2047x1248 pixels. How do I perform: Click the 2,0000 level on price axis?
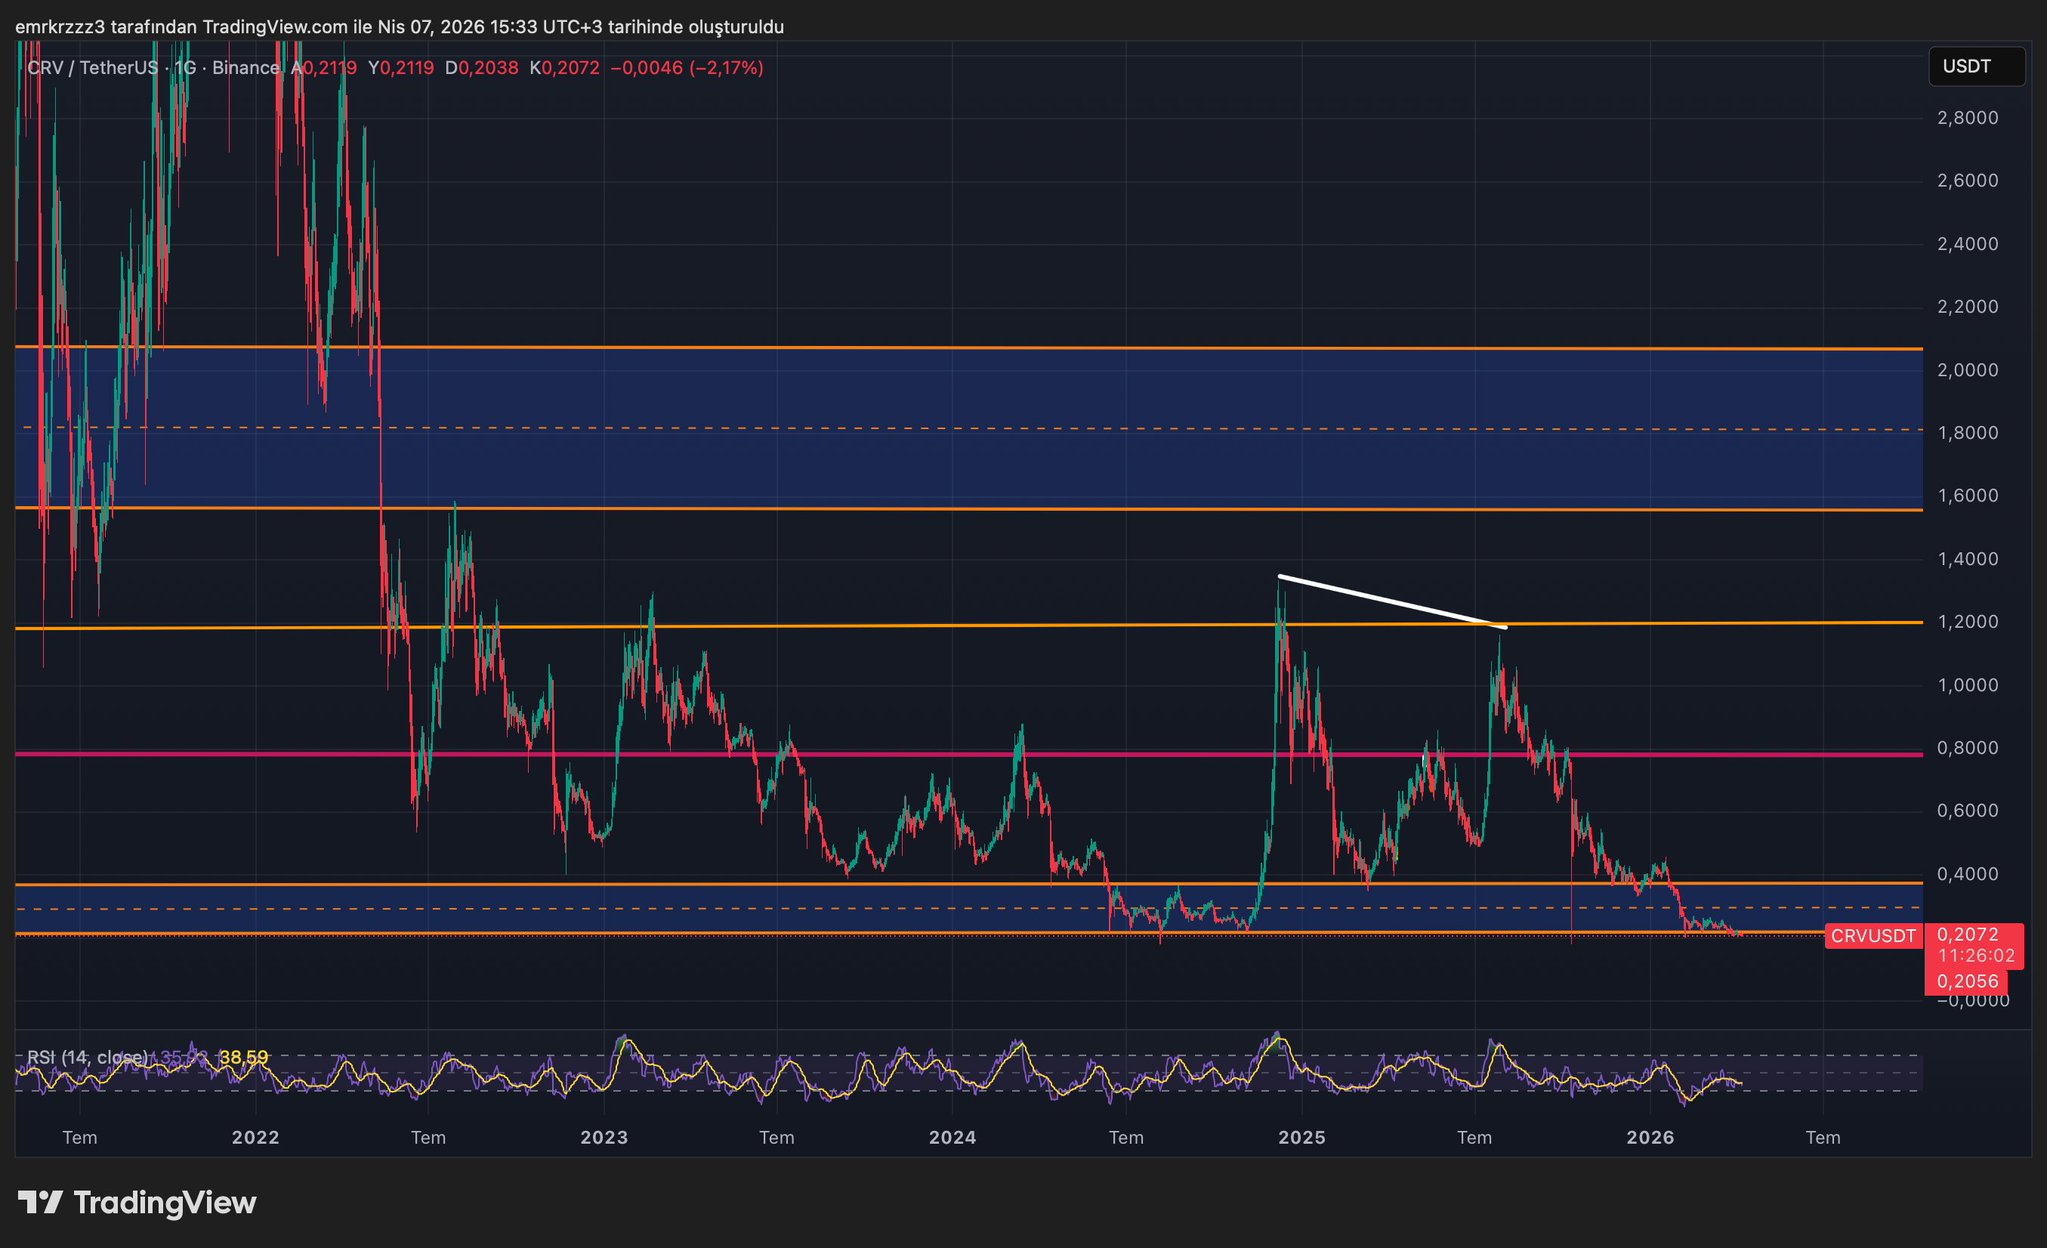[x=1967, y=370]
